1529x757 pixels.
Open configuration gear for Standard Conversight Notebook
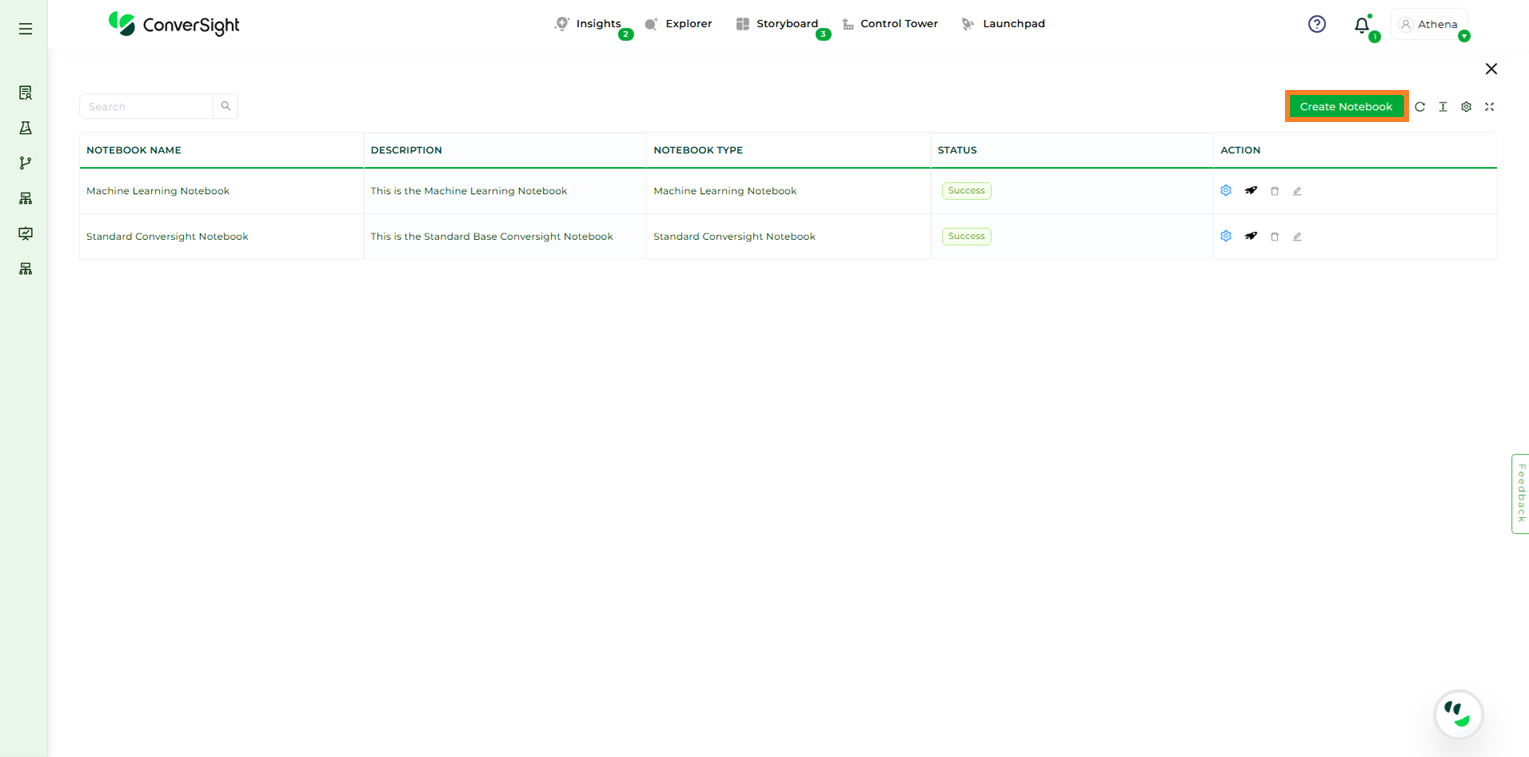(x=1226, y=236)
